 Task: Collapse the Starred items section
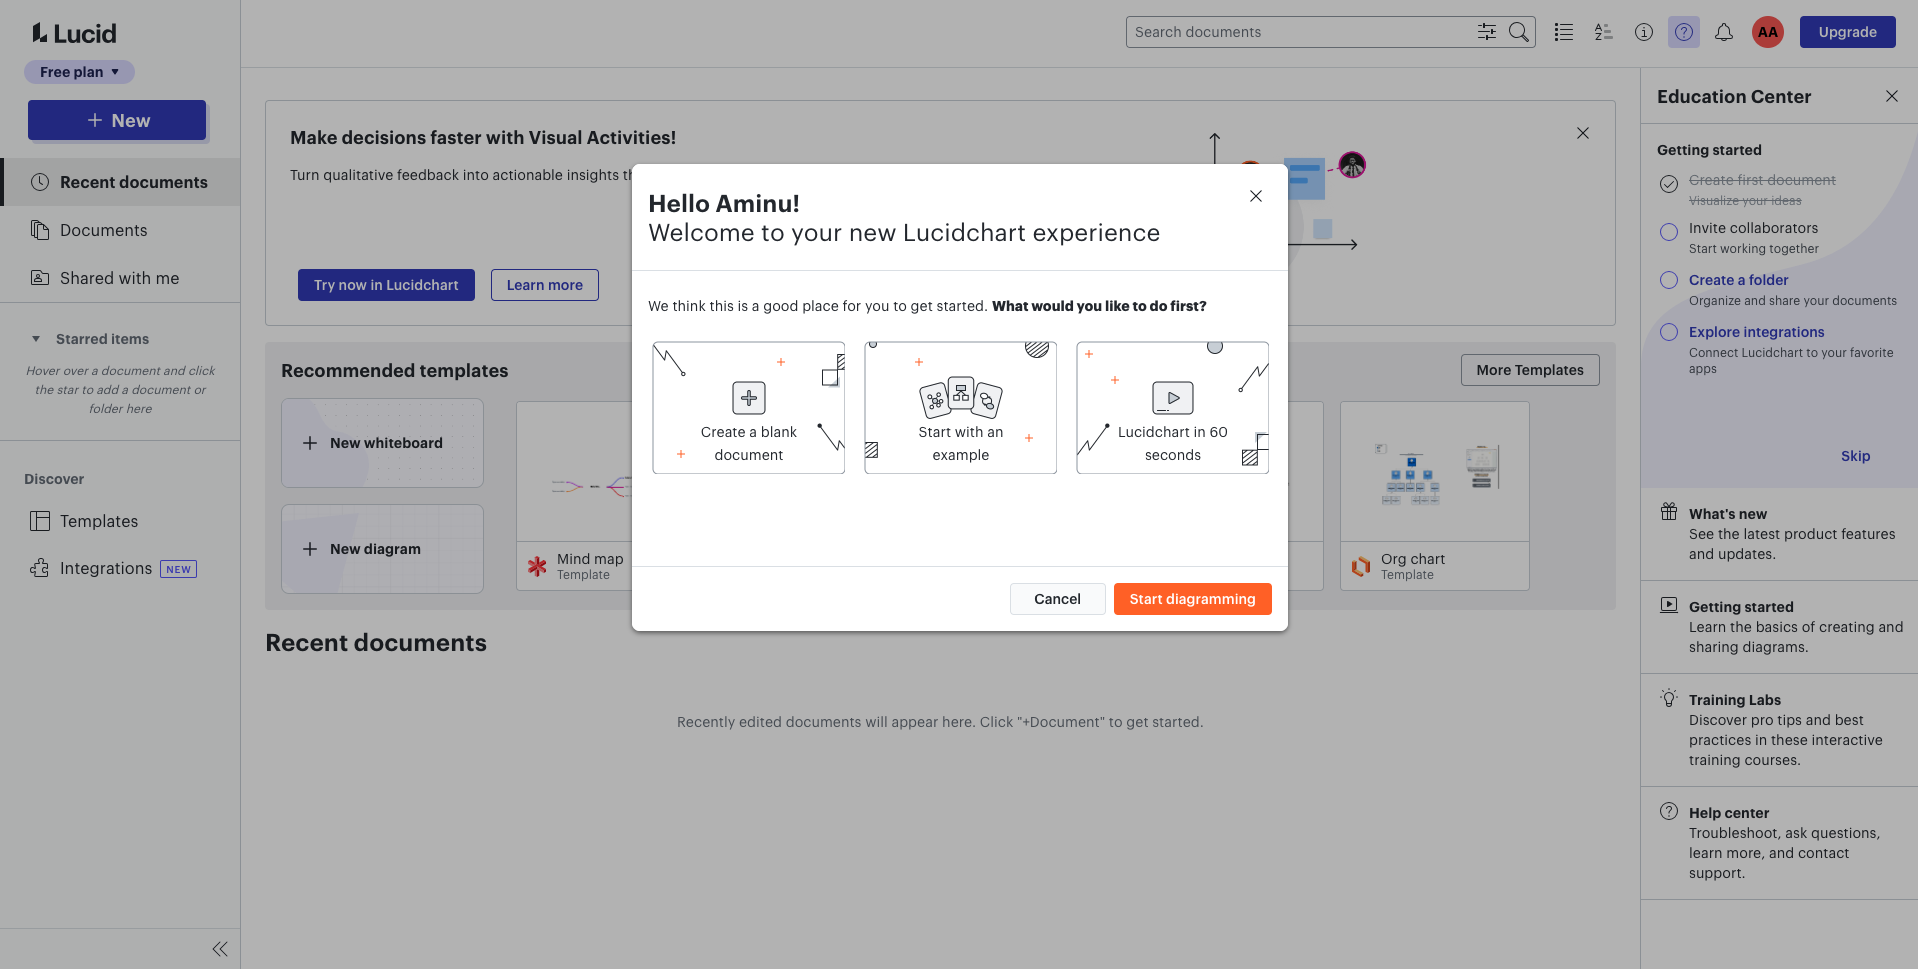tap(36, 339)
